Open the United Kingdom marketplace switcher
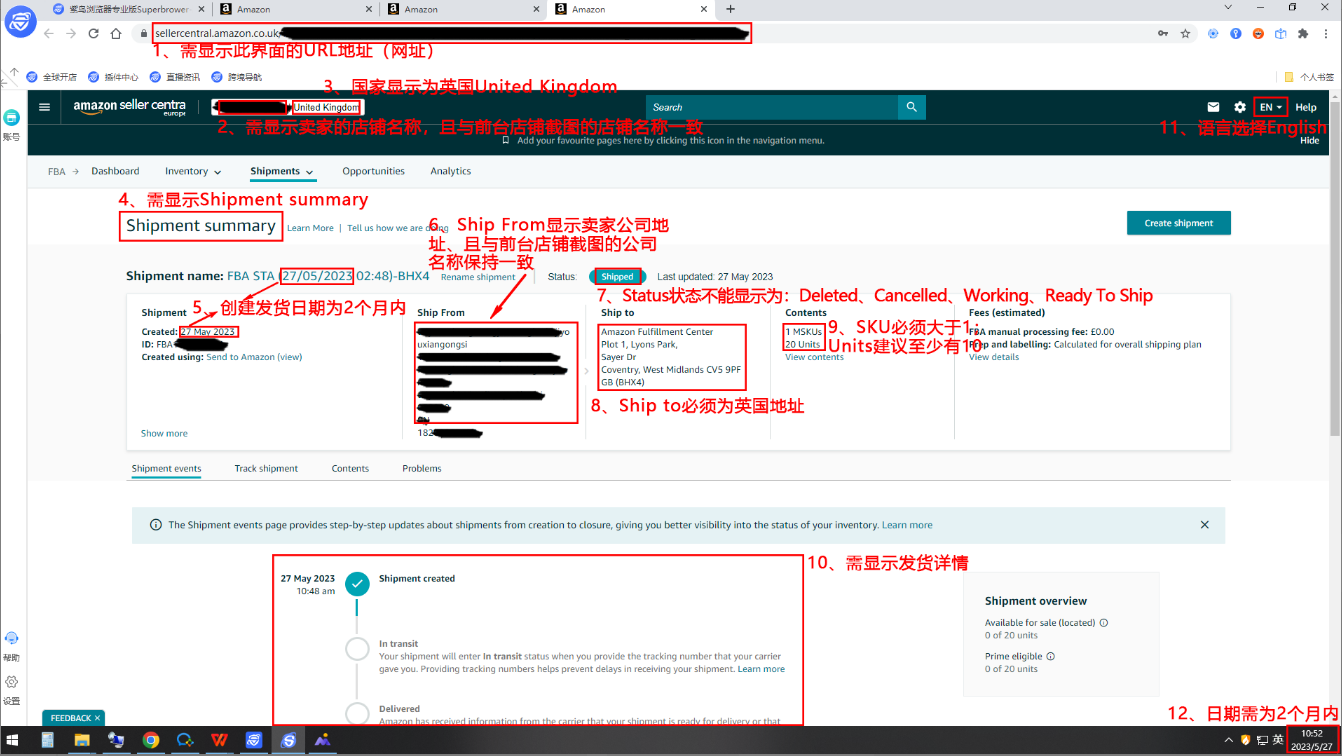 [327, 107]
